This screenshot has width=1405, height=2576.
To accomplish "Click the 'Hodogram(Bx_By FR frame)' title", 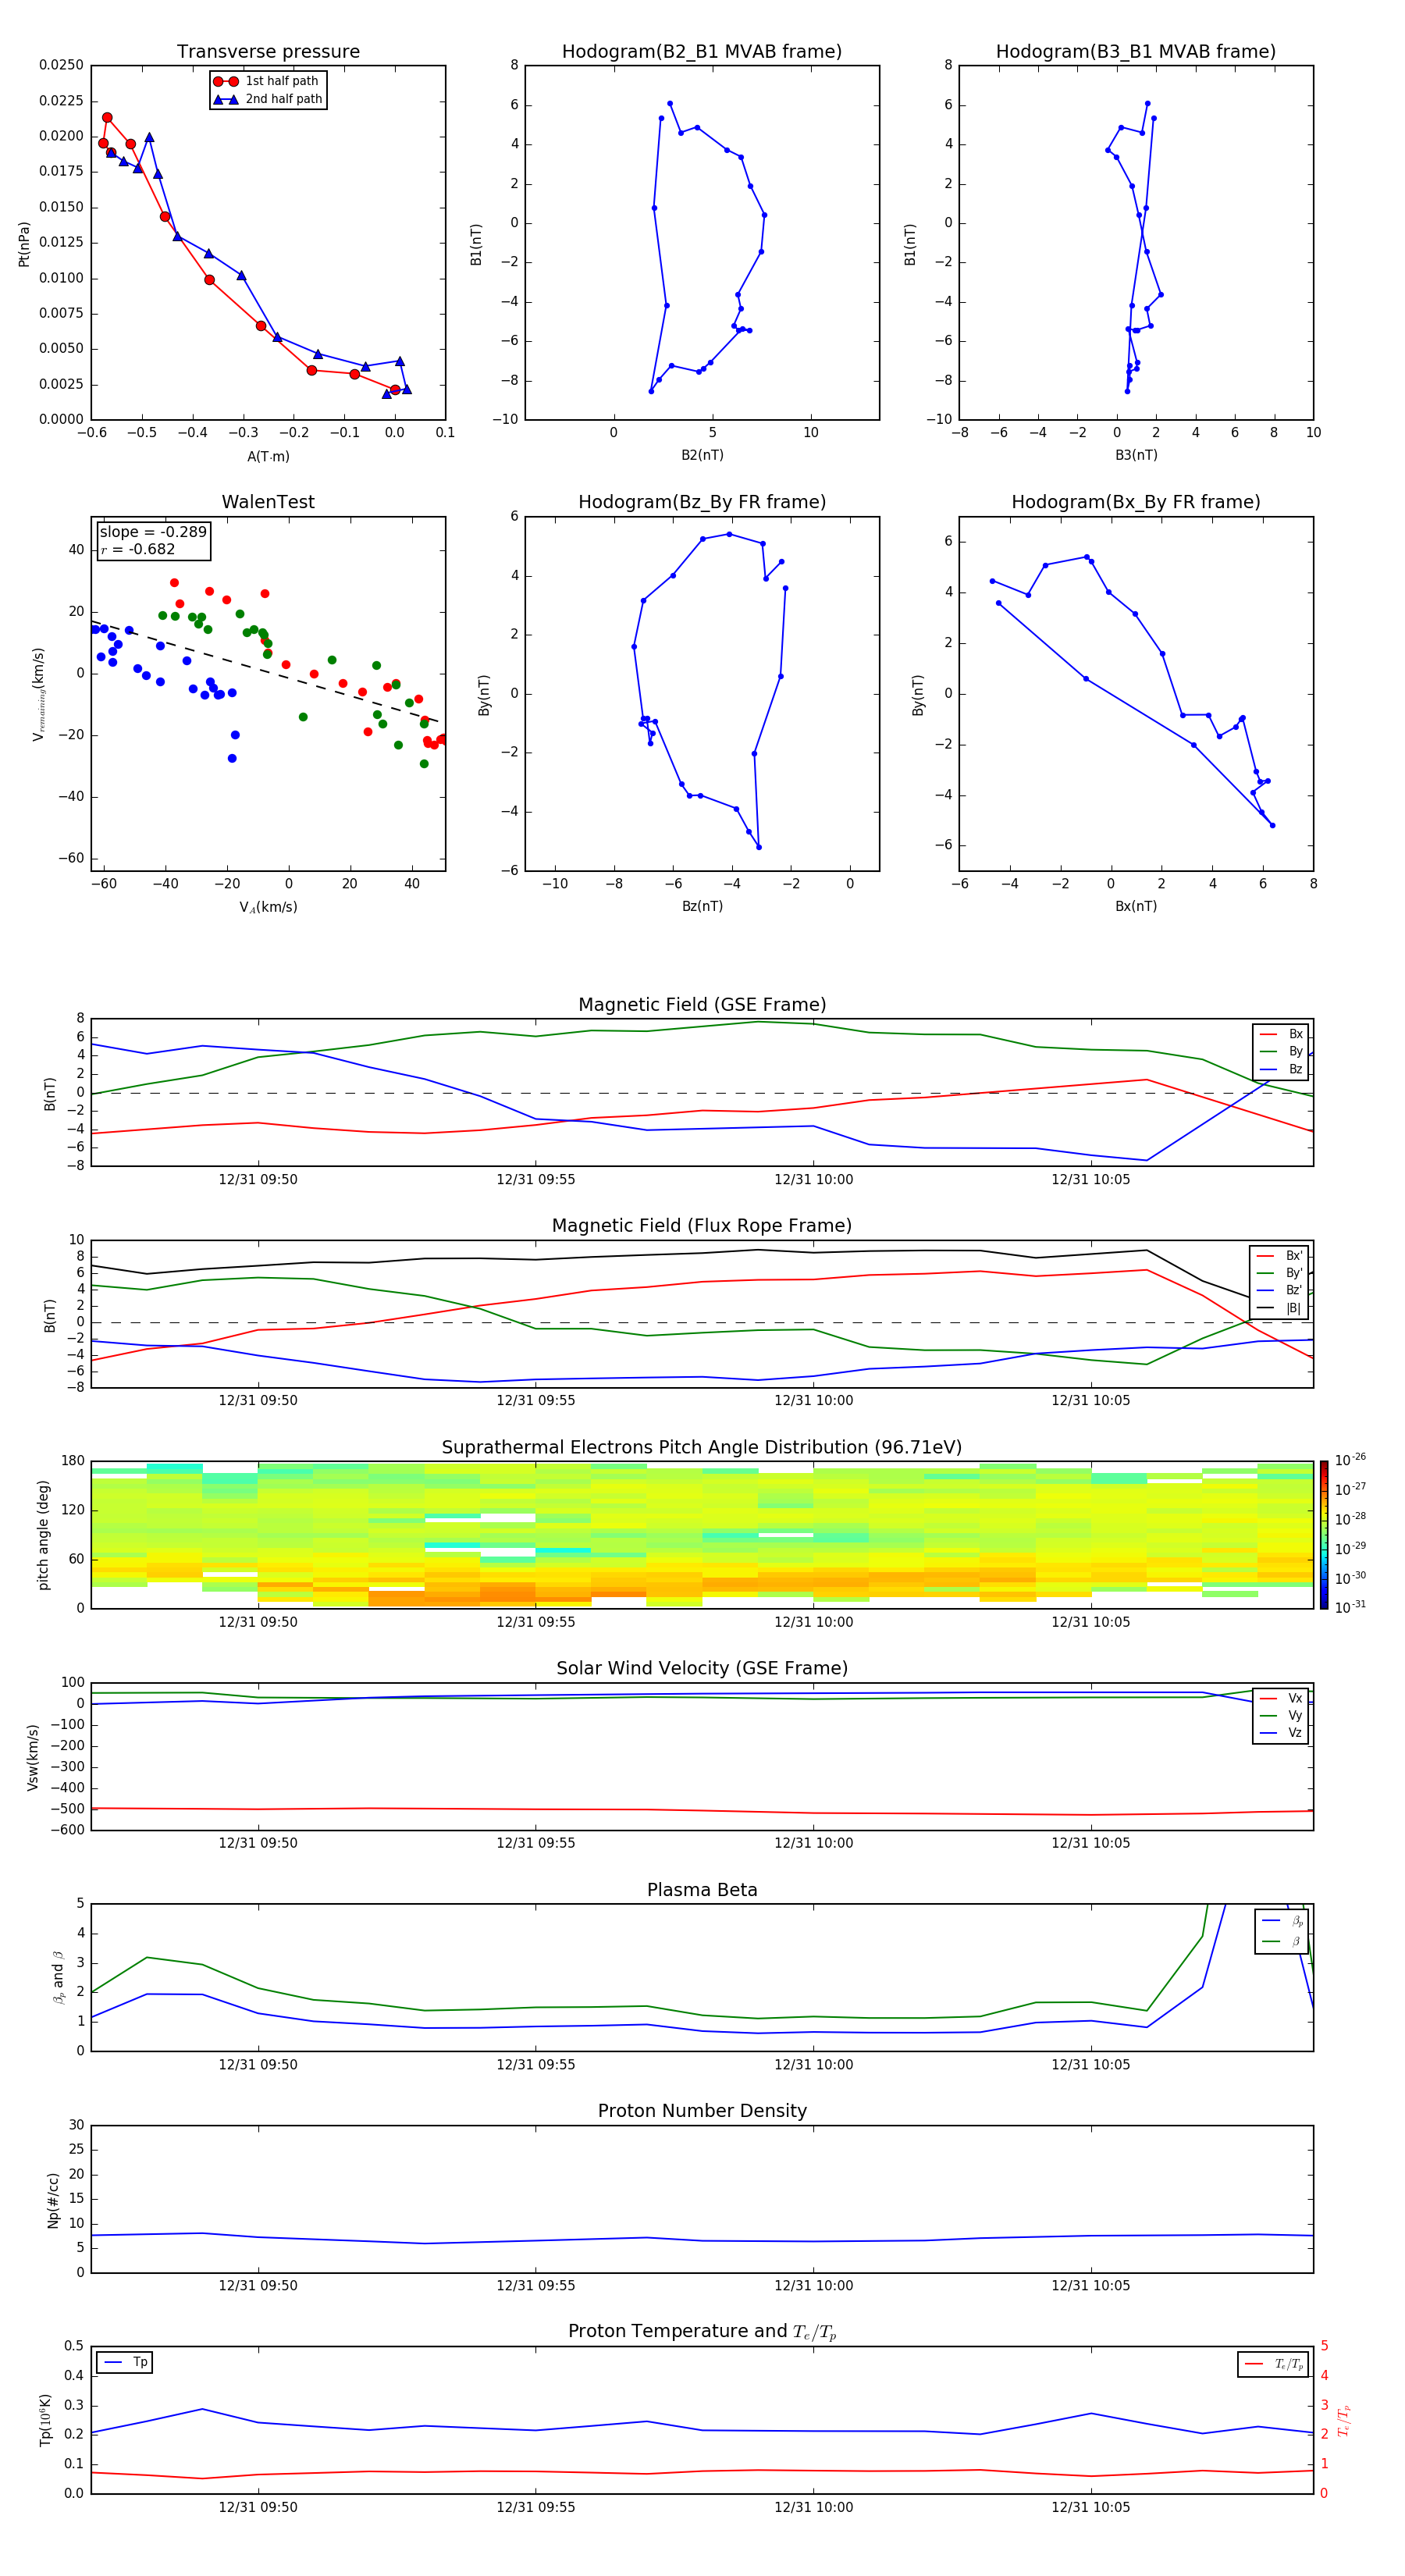I will pyautogui.click(x=1136, y=502).
